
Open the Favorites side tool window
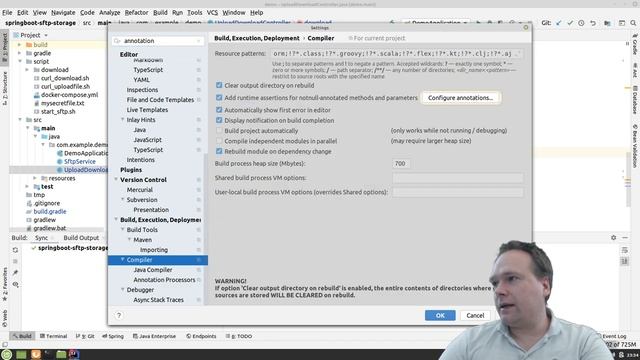[4, 284]
